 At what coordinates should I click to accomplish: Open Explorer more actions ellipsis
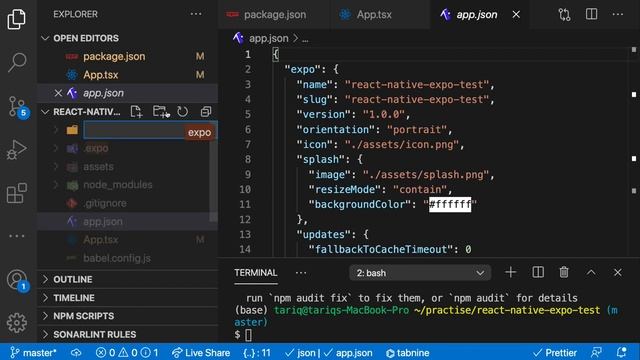click(x=196, y=14)
